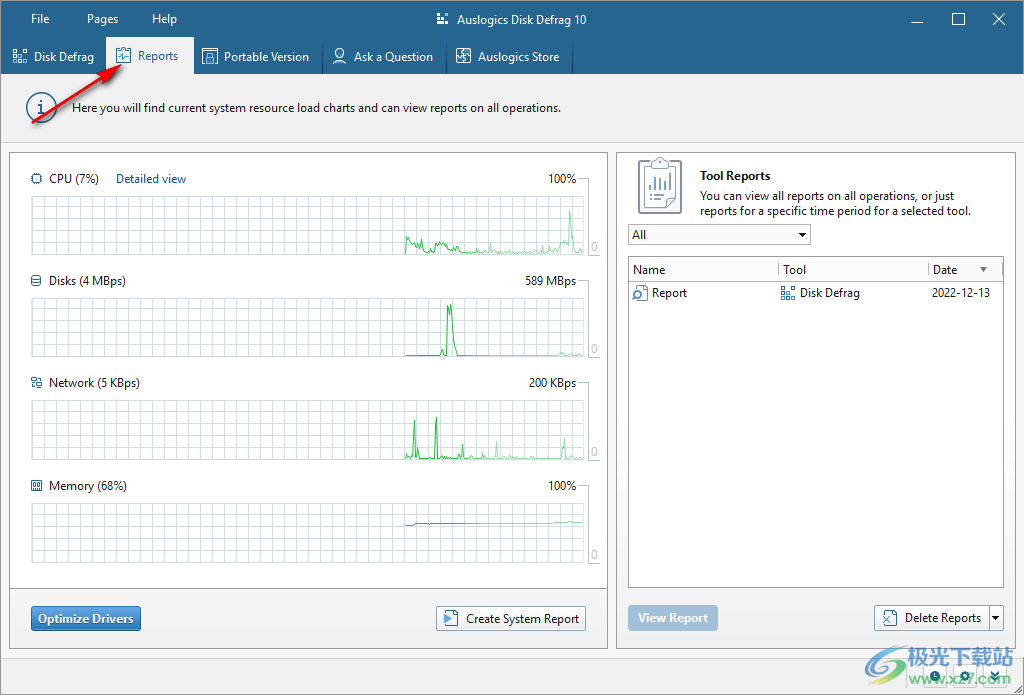Click the CPU chip icon
The image size is (1024, 695).
pyautogui.click(x=36, y=178)
